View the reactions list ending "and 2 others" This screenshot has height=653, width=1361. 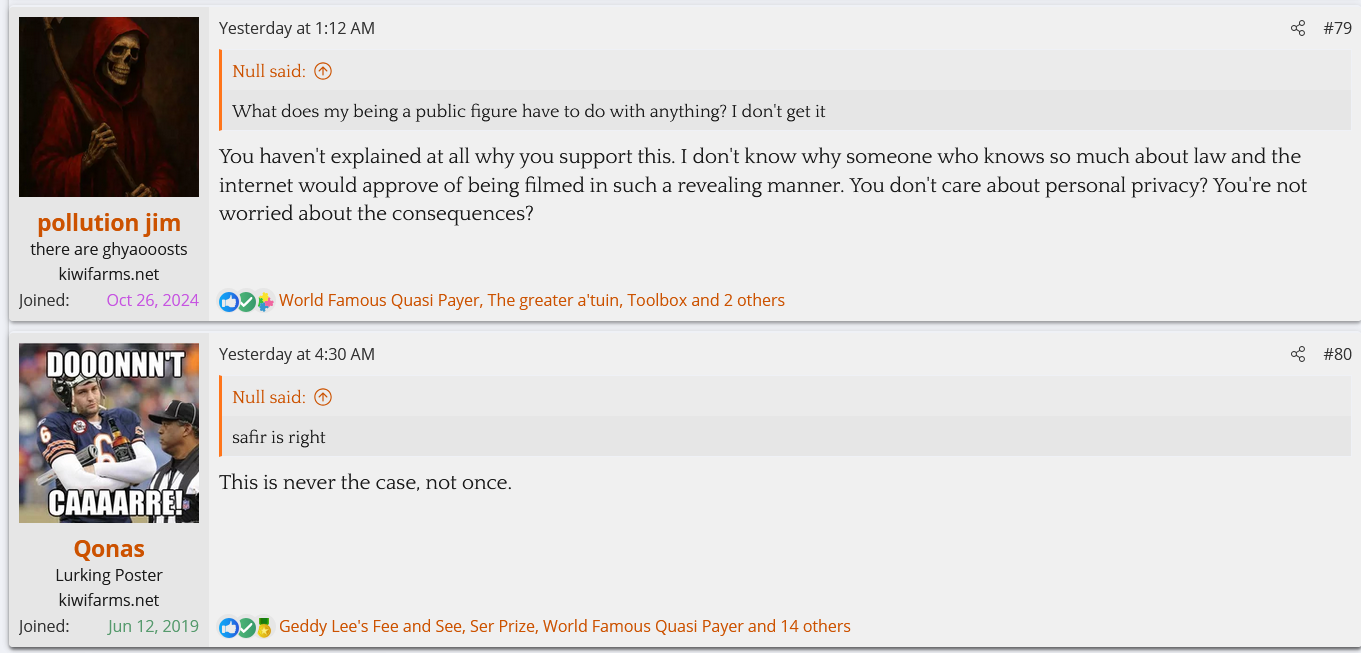coord(531,300)
